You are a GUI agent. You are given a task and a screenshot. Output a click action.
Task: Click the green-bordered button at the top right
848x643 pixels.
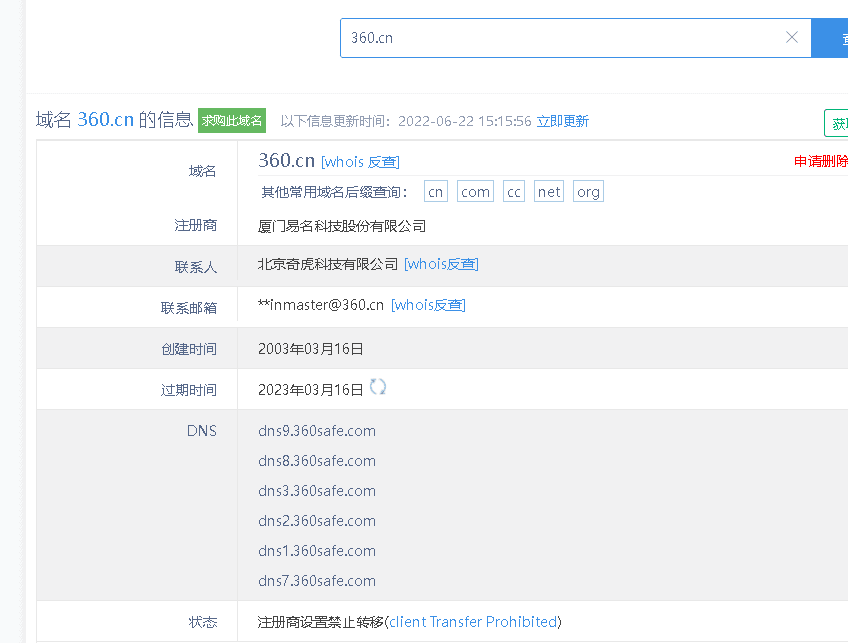pyautogui.click(x=836, y=123)
